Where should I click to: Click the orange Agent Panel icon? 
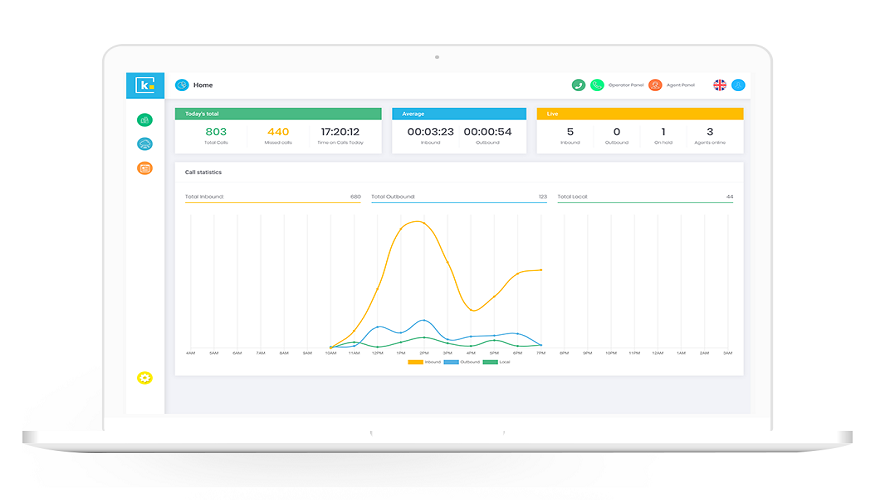click(655, 85)
